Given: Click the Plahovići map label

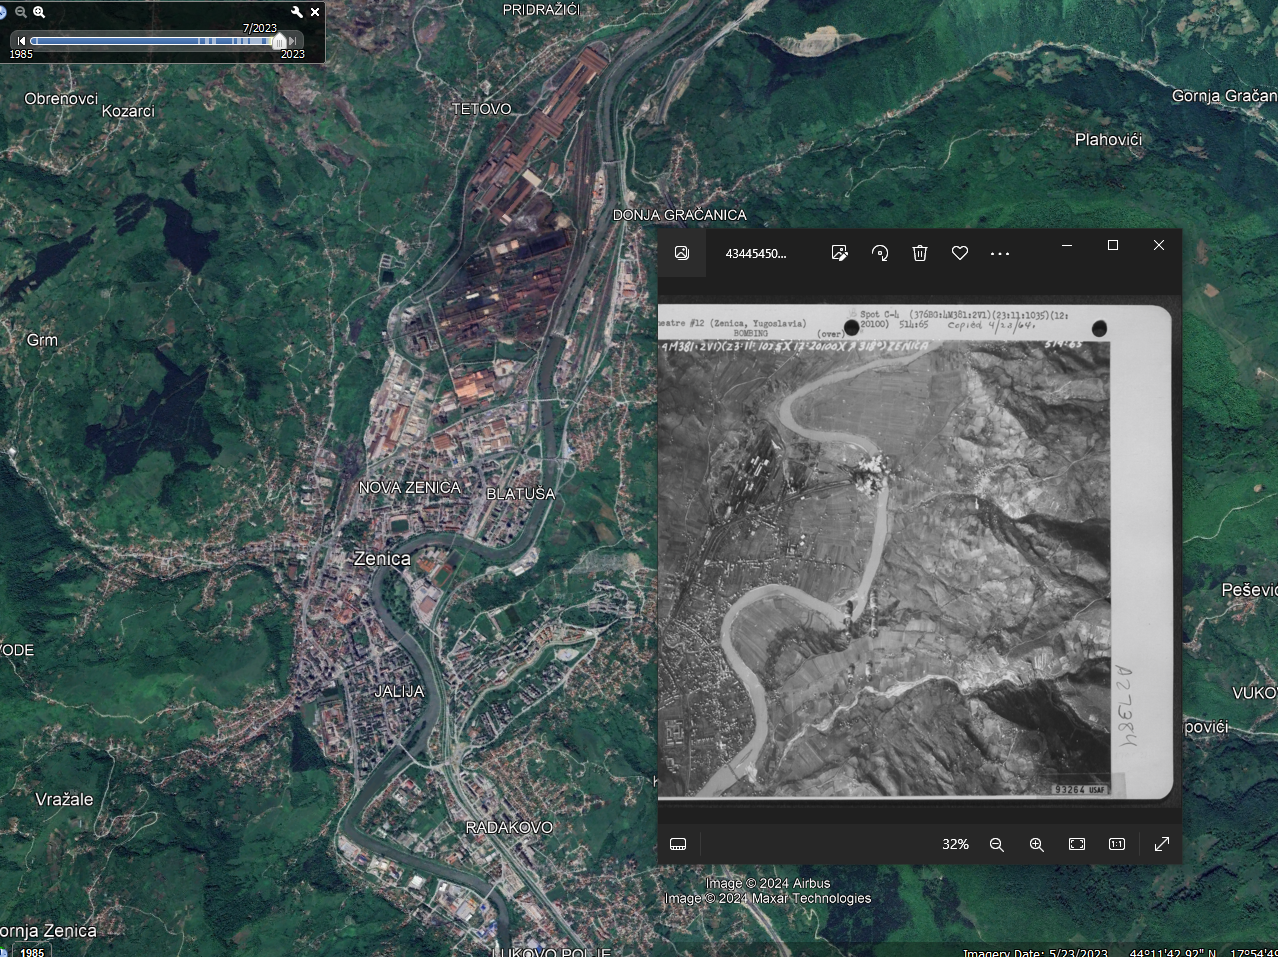Looking at the screenshot, I should click(x=1108, y=139).
